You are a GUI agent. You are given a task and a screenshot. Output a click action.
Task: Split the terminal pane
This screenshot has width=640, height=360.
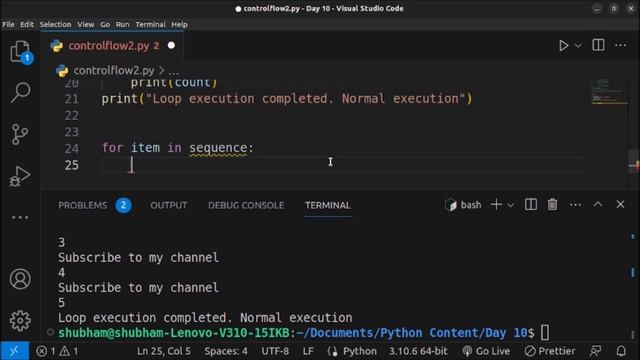point(531,204)
